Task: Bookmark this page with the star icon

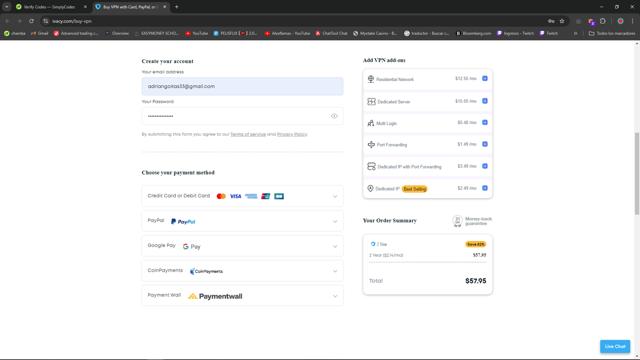Action: [x=562, y=21]
